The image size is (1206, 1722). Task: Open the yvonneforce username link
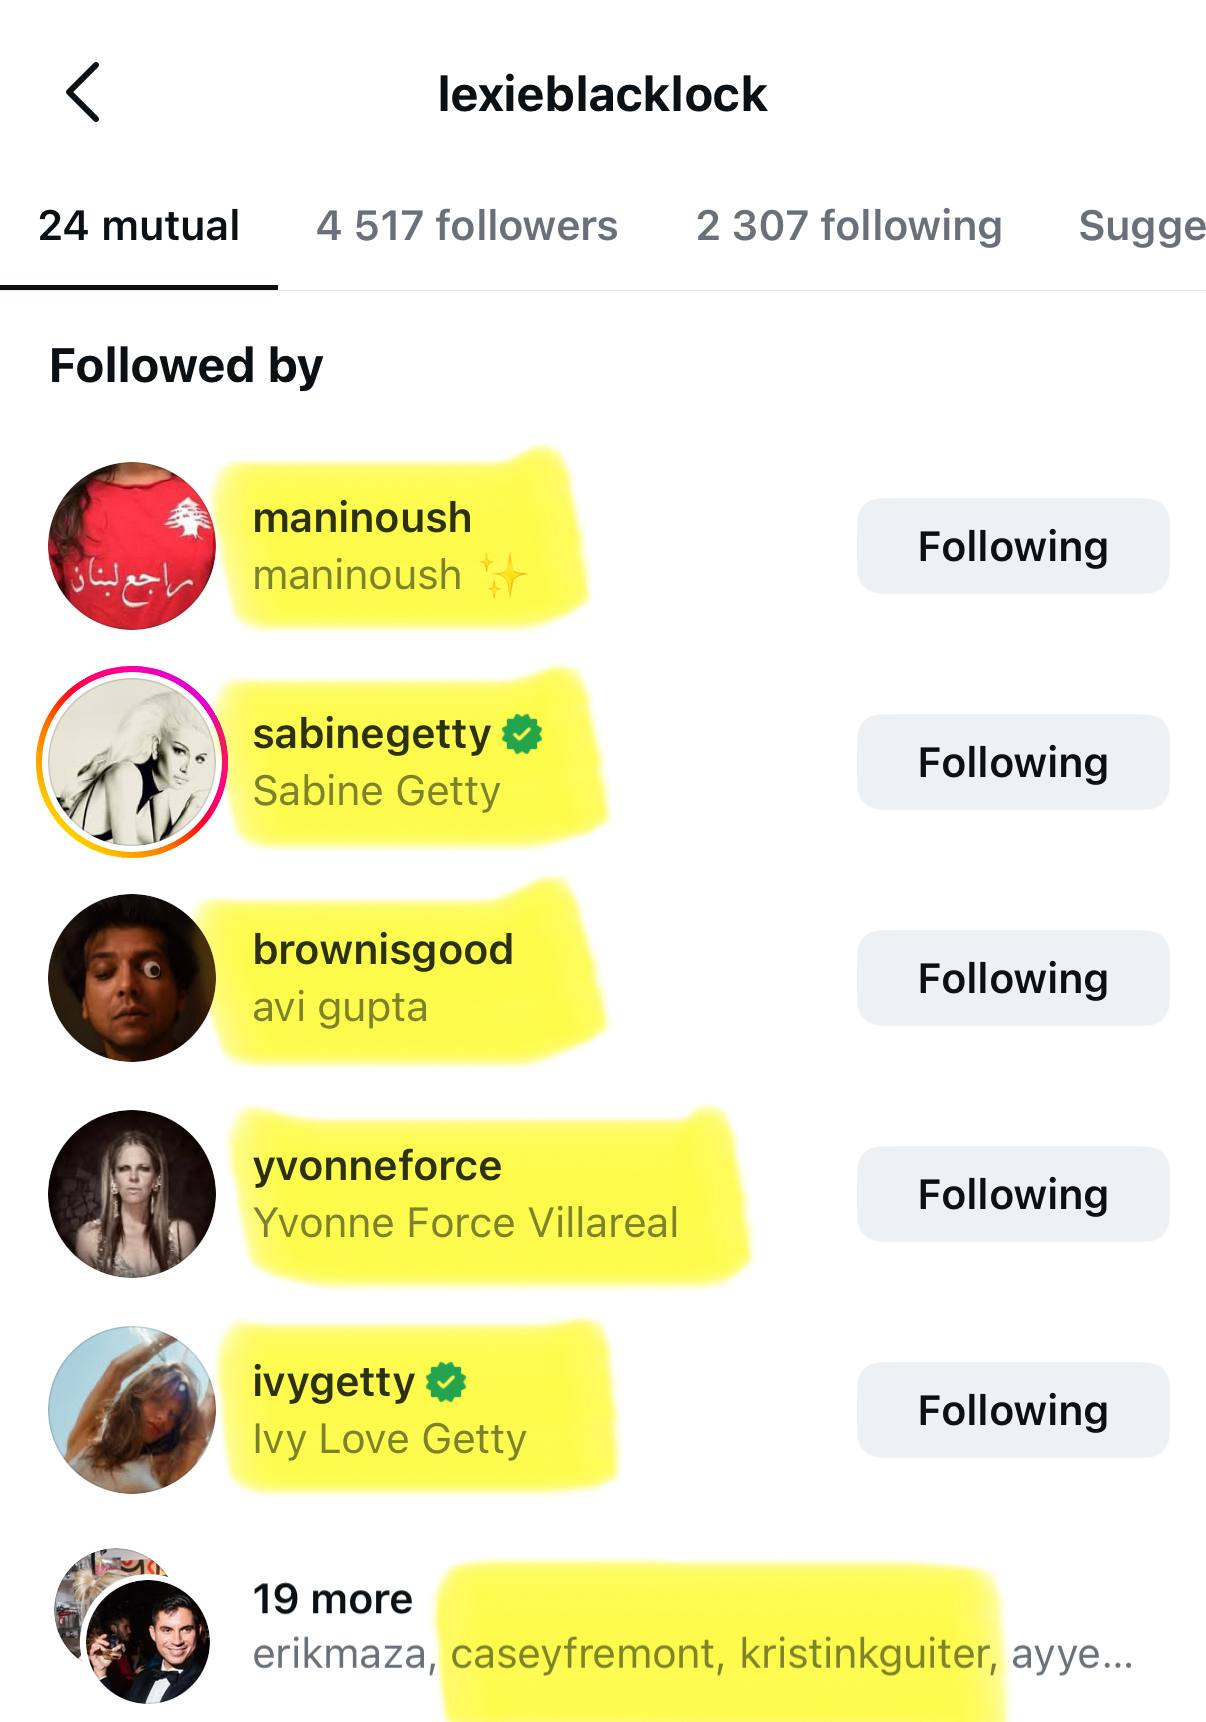[x=377, y=1166]
